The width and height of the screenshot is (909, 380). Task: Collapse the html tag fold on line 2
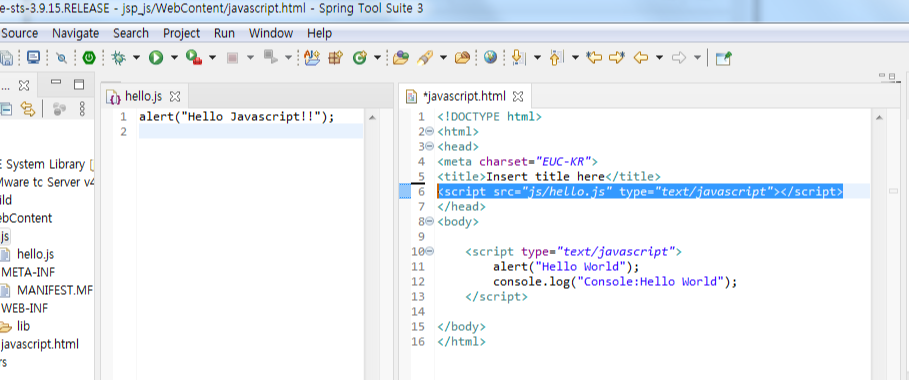tap(430, 131)
